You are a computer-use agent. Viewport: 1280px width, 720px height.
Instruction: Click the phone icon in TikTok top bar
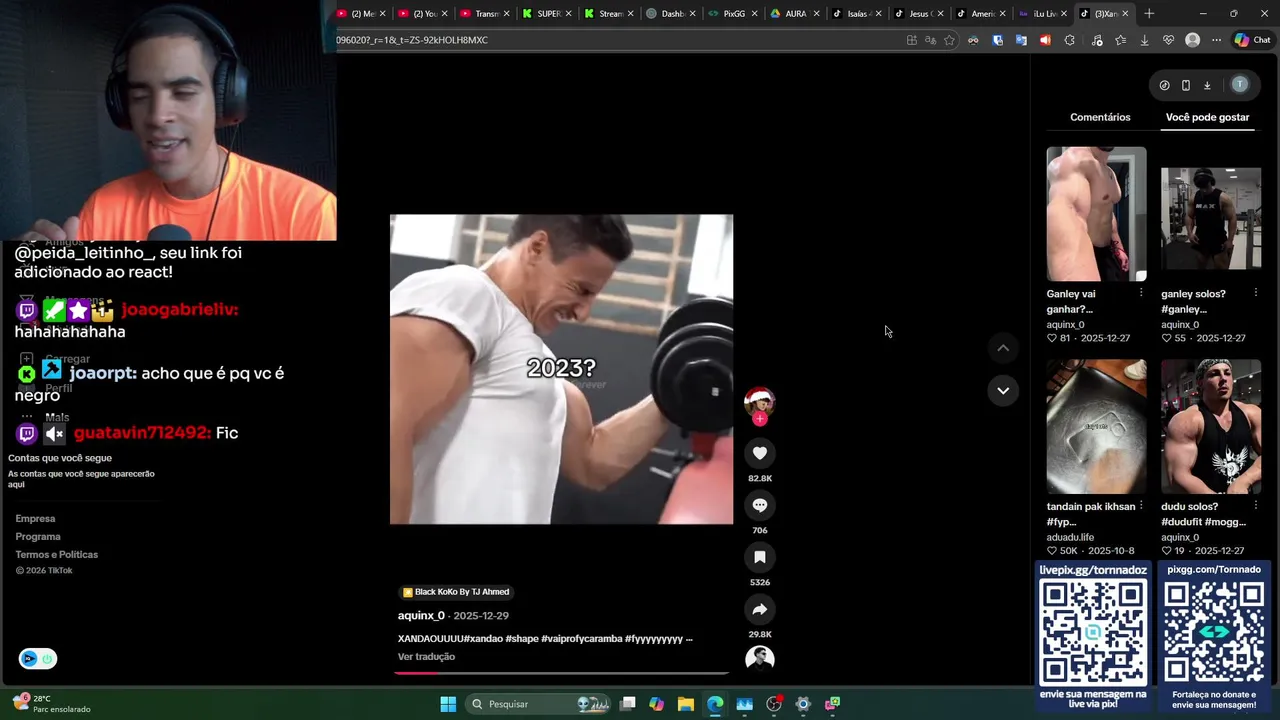point(1186,85)
